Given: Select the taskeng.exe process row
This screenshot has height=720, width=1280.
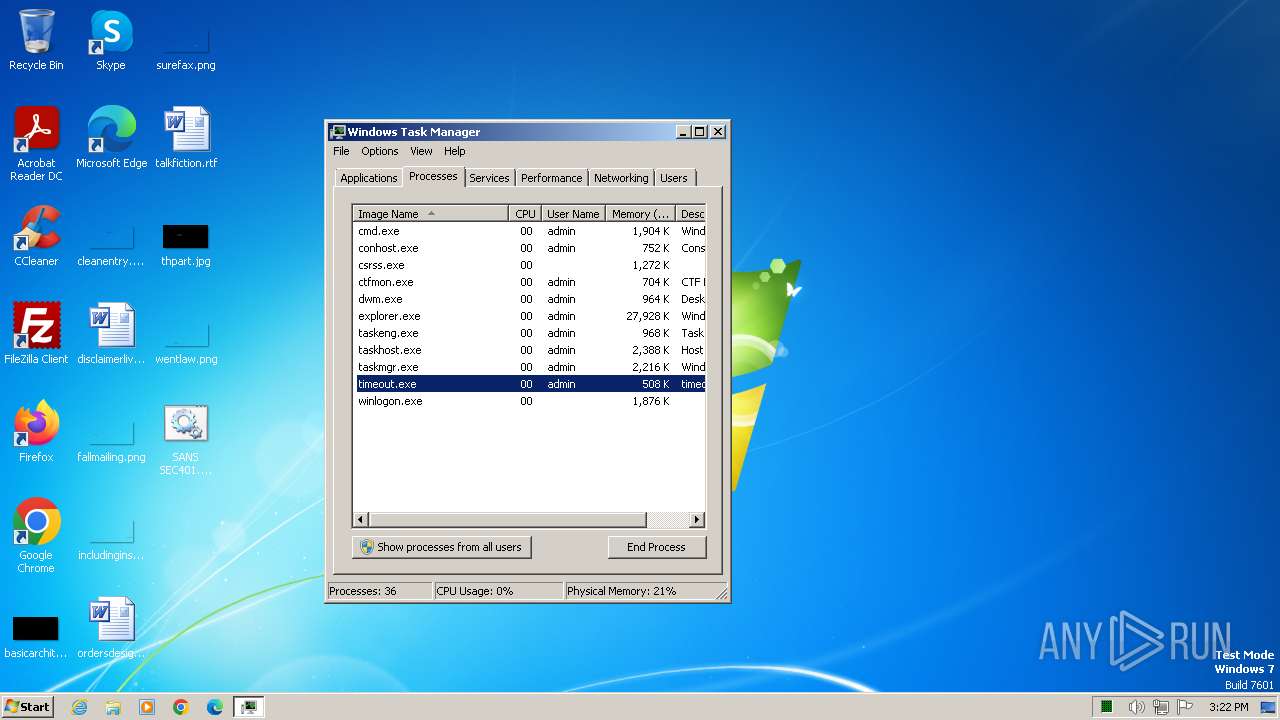Looking at the screenshot, I should pyautogui.click(x=529, y=333).
